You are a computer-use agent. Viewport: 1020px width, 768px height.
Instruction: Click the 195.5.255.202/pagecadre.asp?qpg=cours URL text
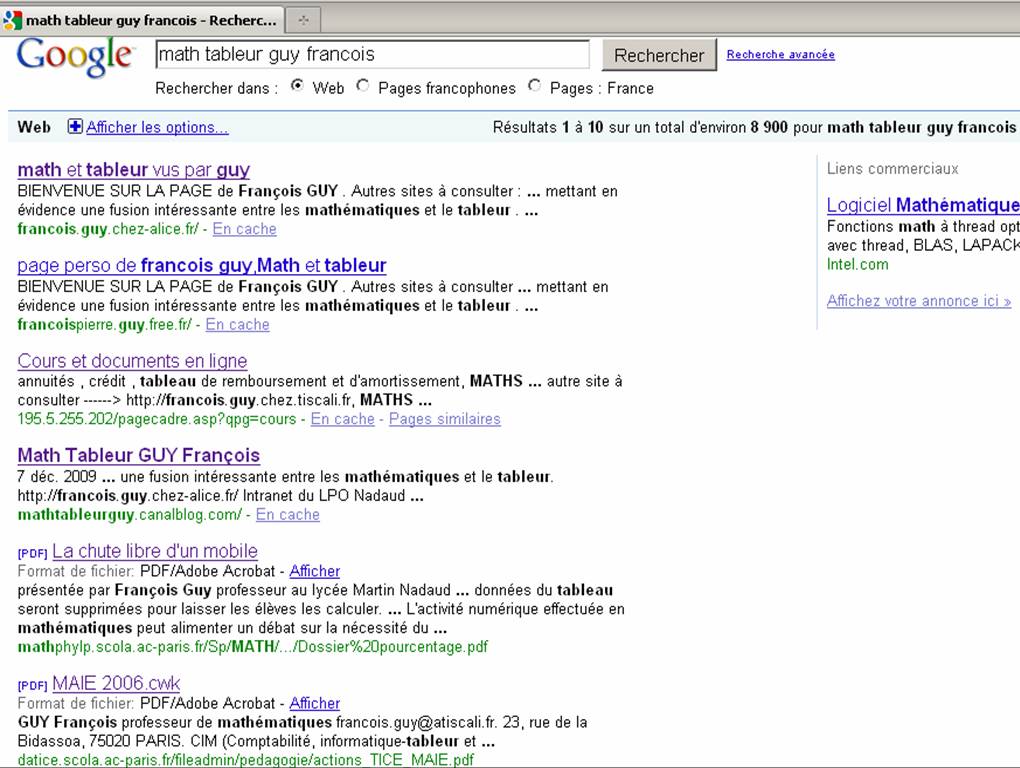click(x=157, y=419)
